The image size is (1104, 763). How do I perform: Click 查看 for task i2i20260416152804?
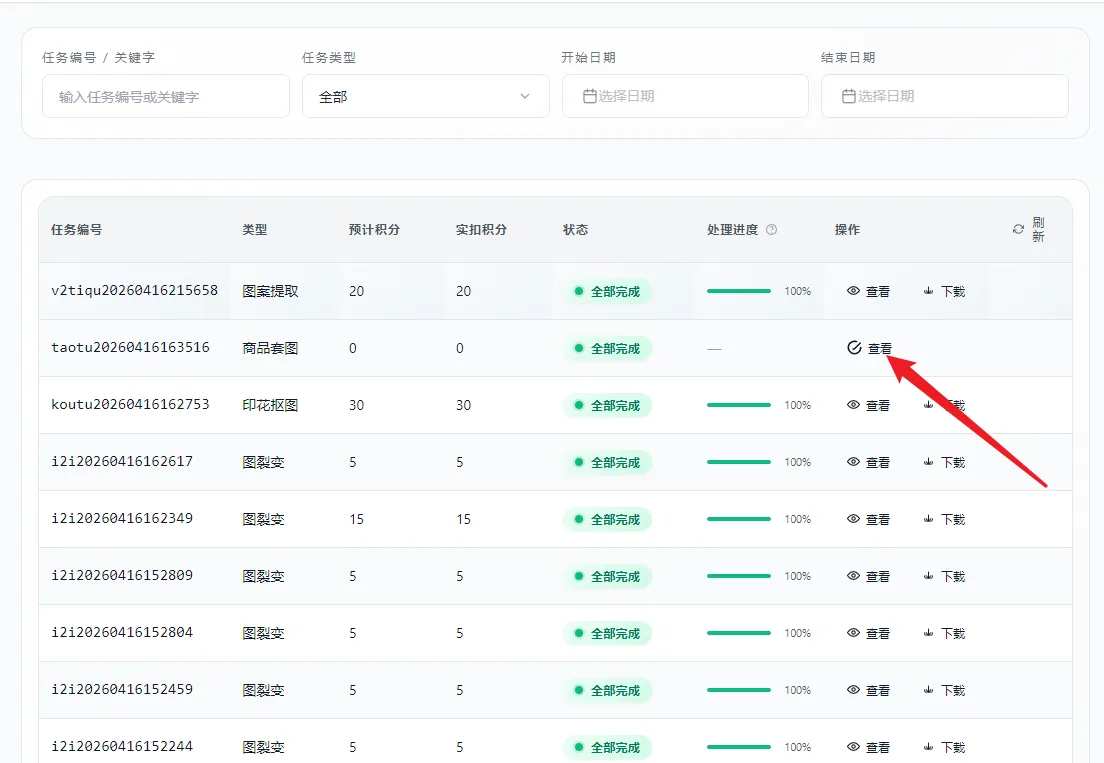click(877, 634)
